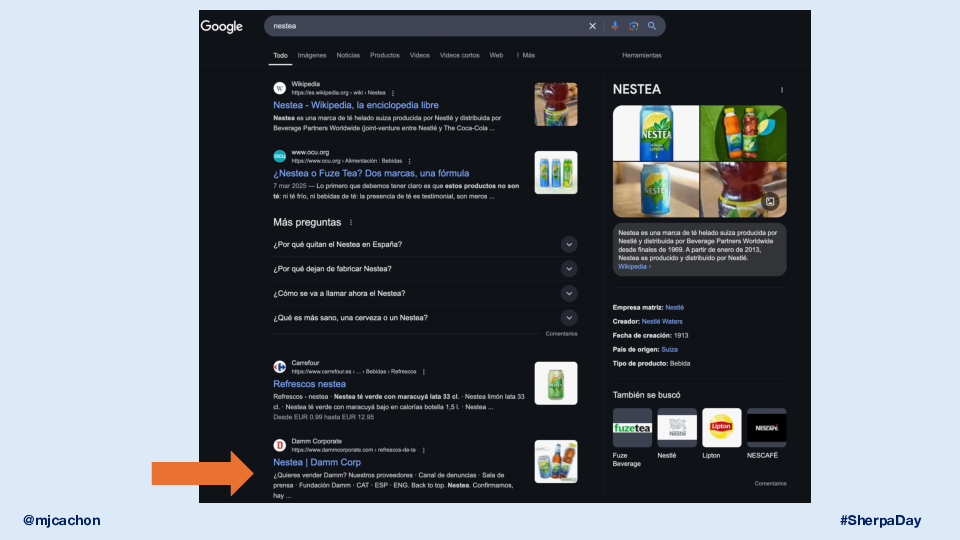Open Damm Corp bottles thumbnail
Viewport: 960px width, 540px height.
[556, 462]
